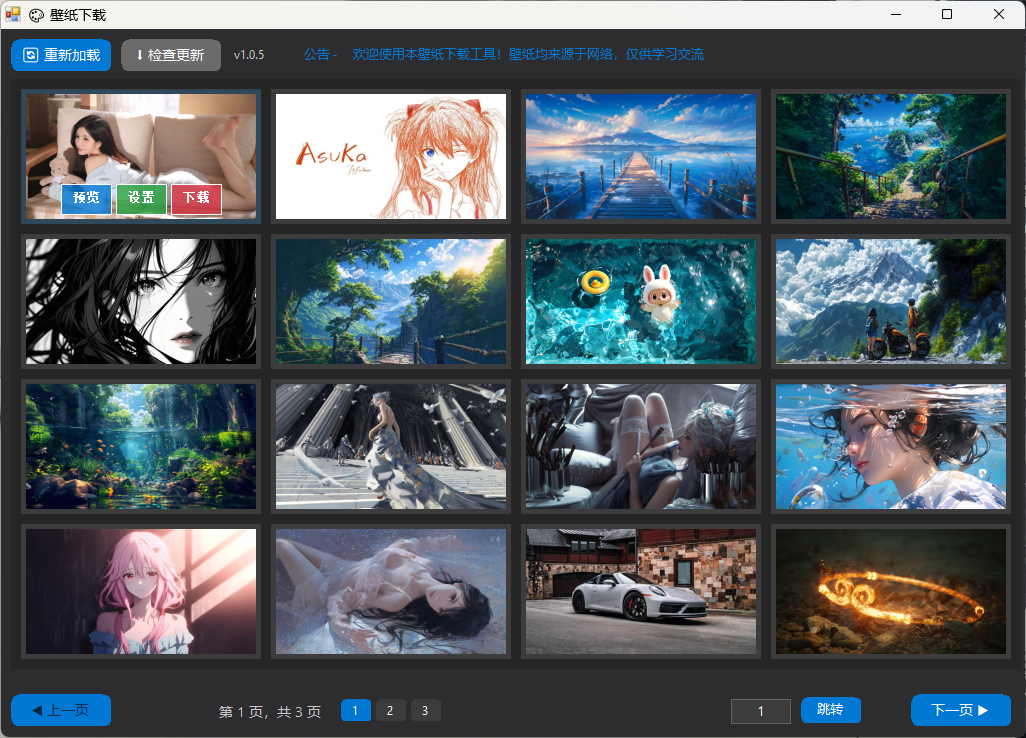1026x738 pixels.
Task: Click the pink-haired anime girl wallpaper
Action: [x=140, y=591]
